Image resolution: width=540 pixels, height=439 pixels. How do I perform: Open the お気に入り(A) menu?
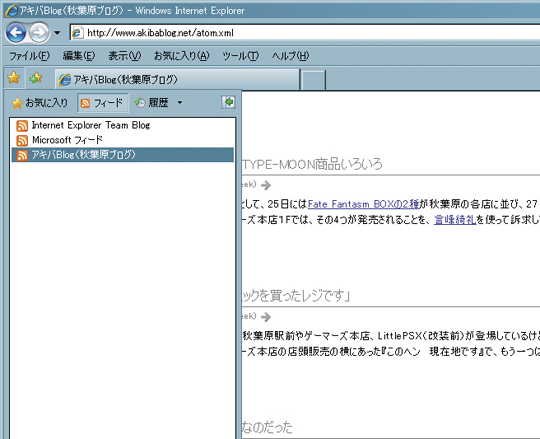tap(181, 56)
